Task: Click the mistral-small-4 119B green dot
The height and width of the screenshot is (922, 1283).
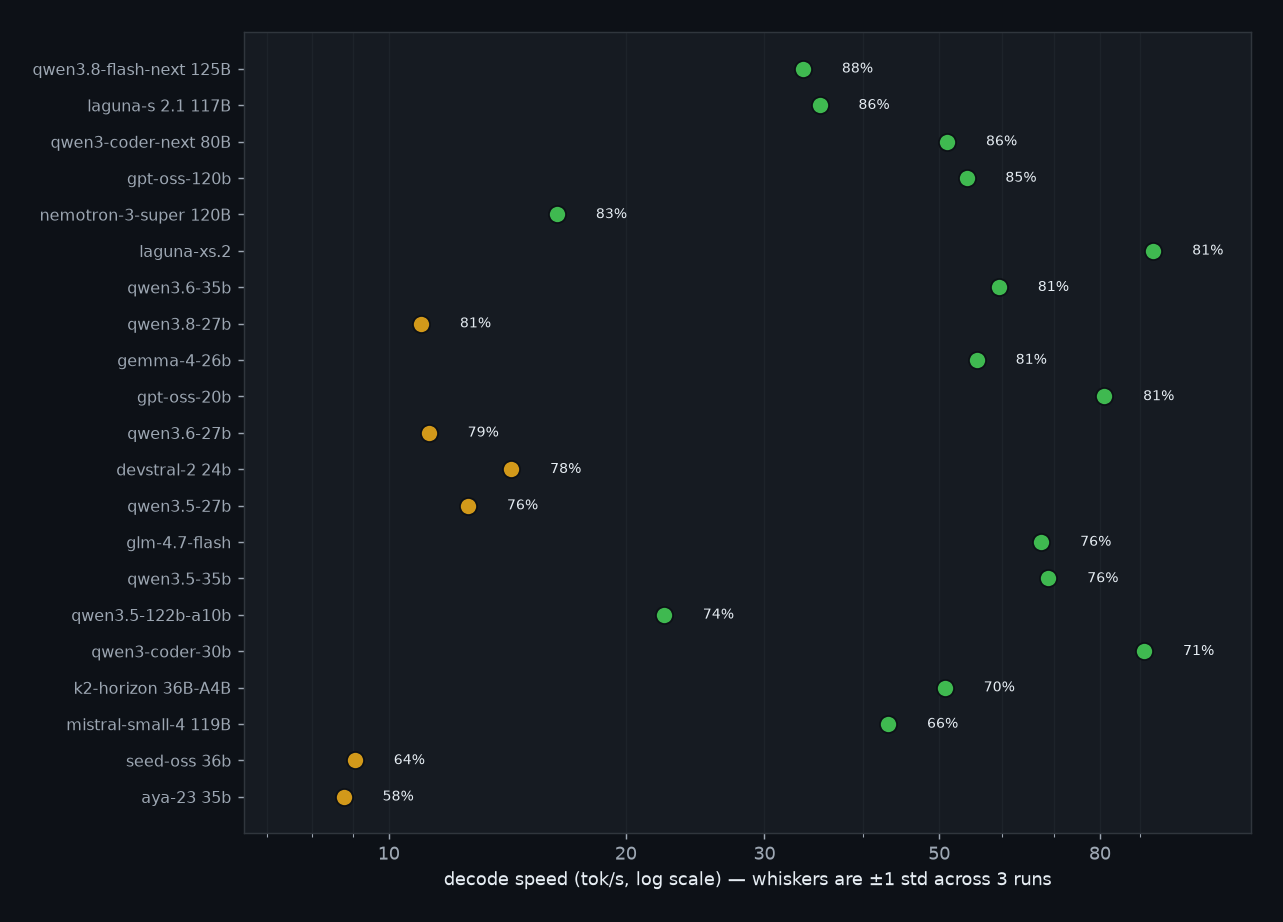Action: click(x=888, y=724)
